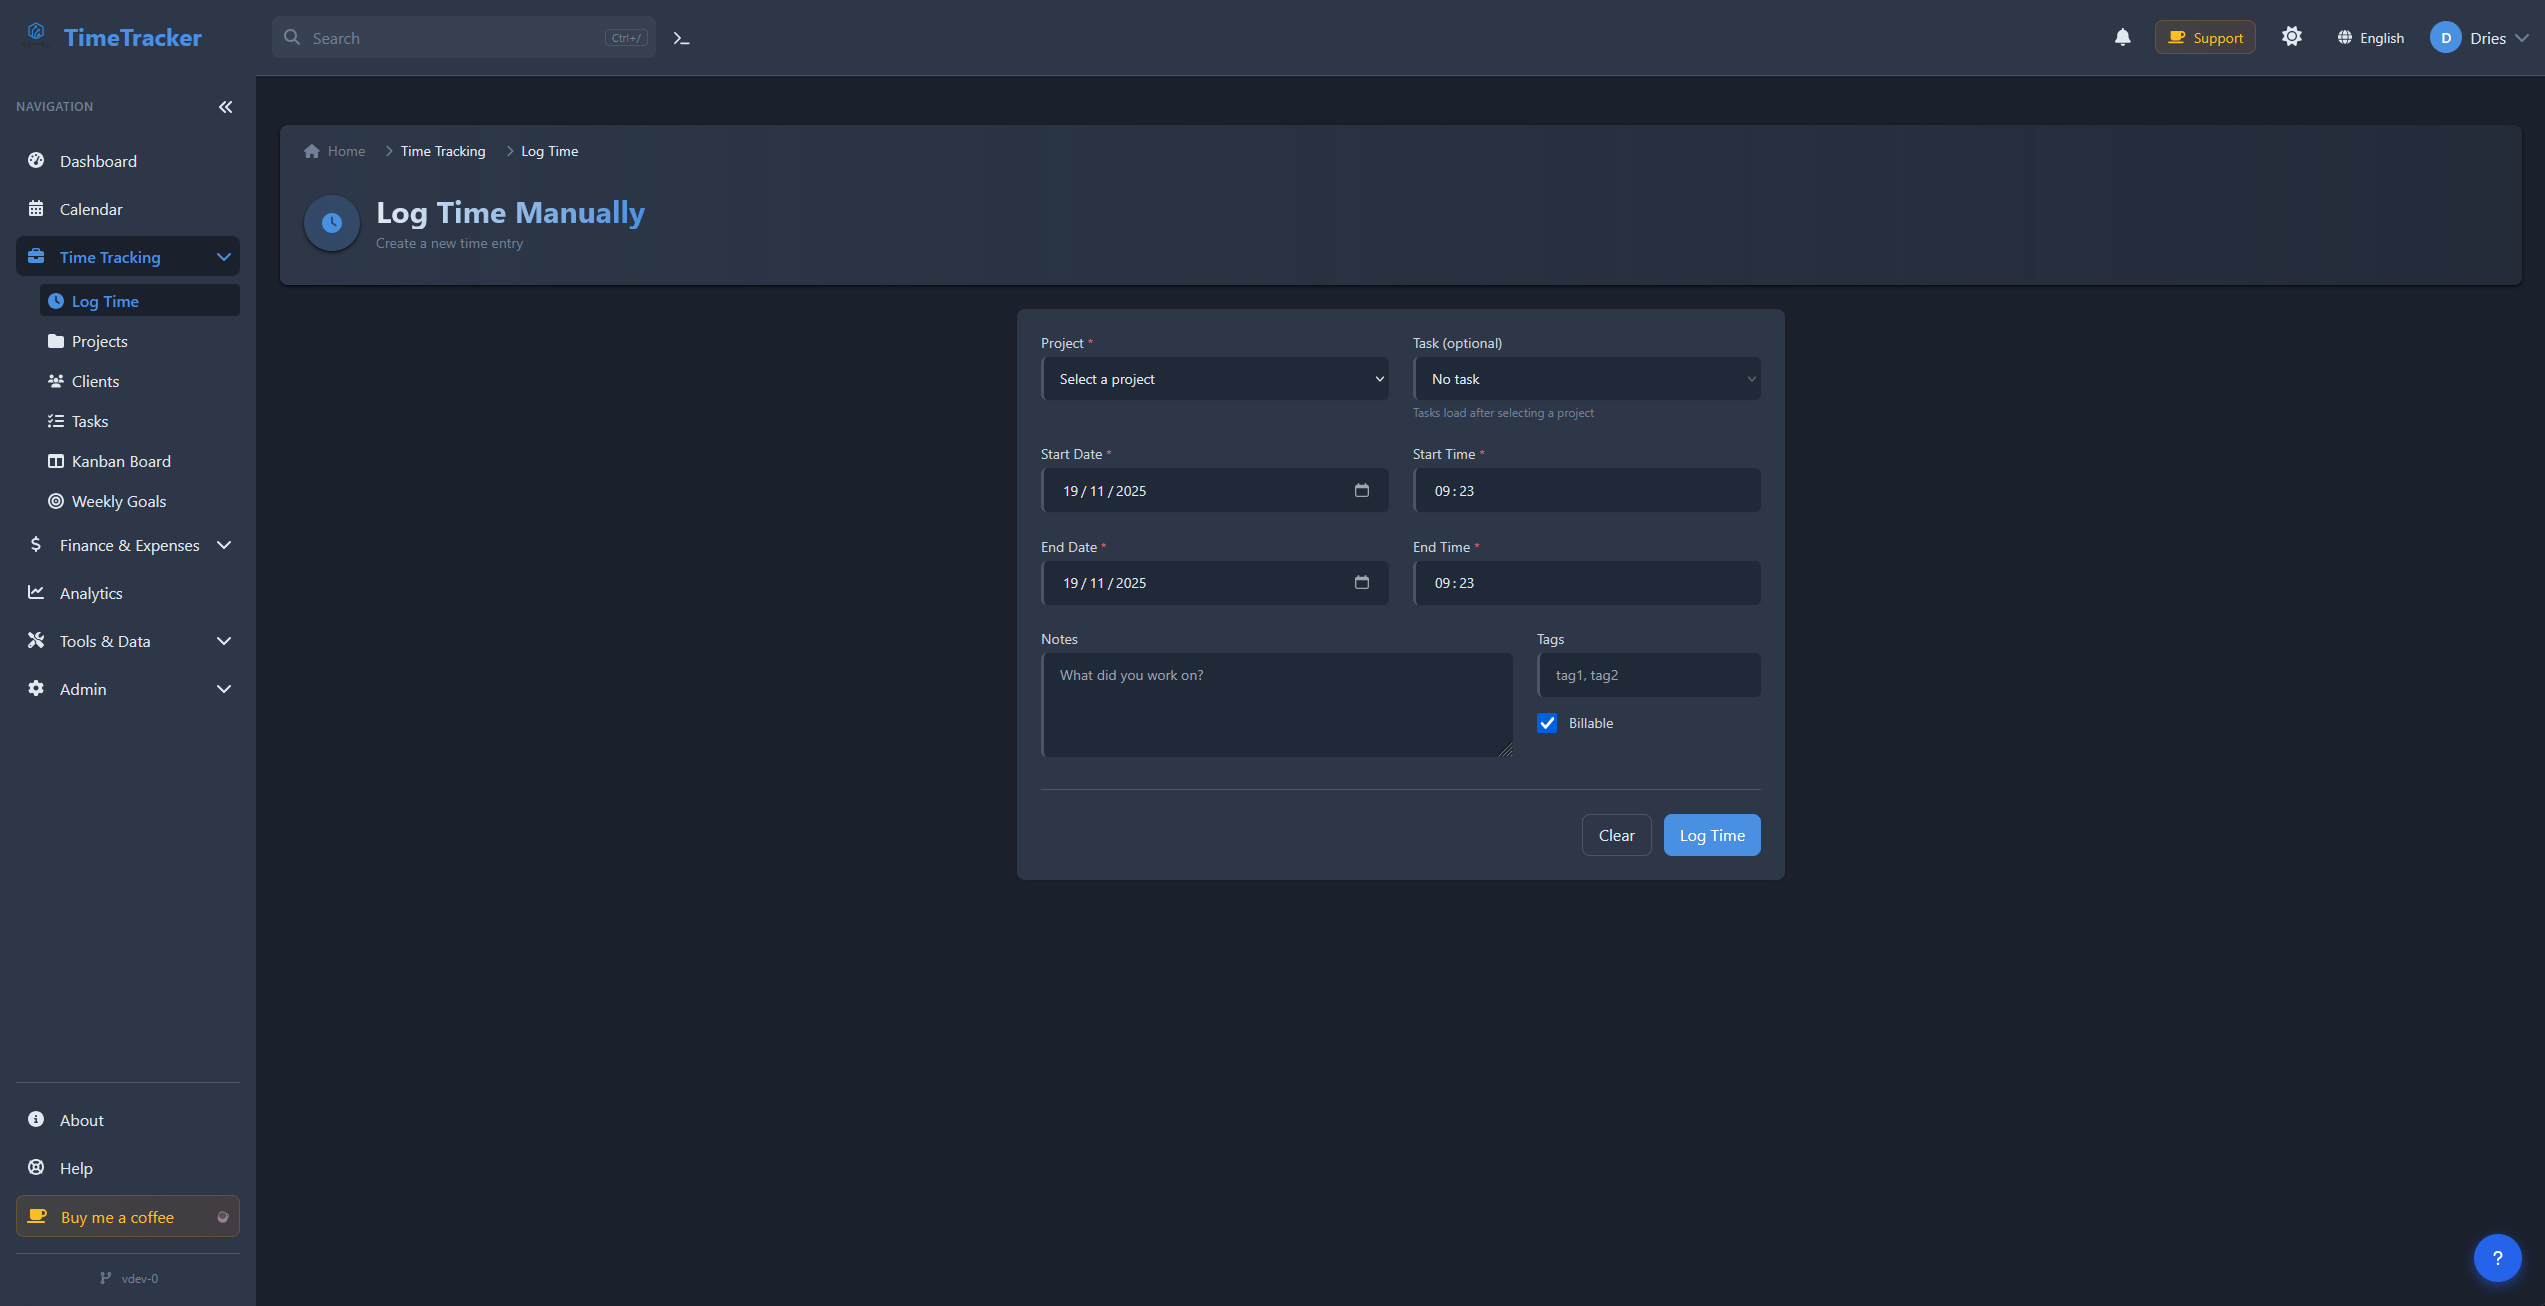Collapse the Time Tracking section

point(224,257)
